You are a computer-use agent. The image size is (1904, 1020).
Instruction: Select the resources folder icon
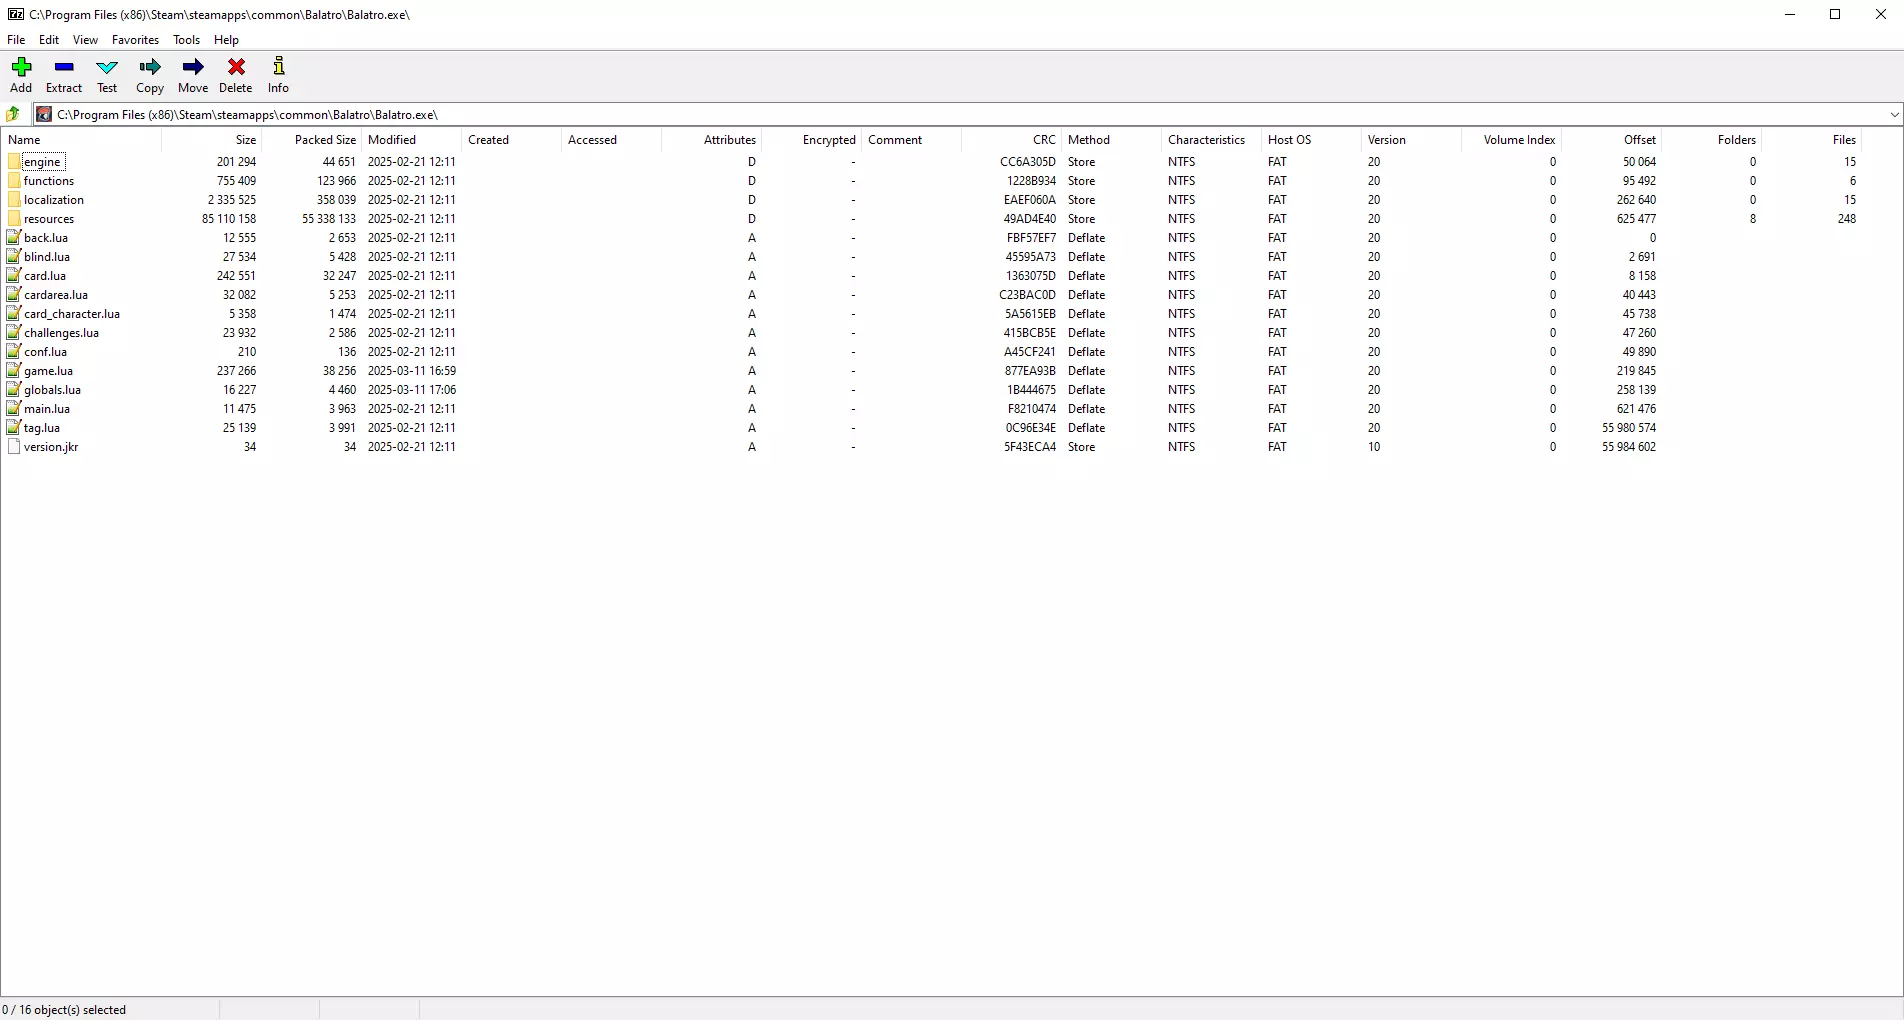(14, 219)
